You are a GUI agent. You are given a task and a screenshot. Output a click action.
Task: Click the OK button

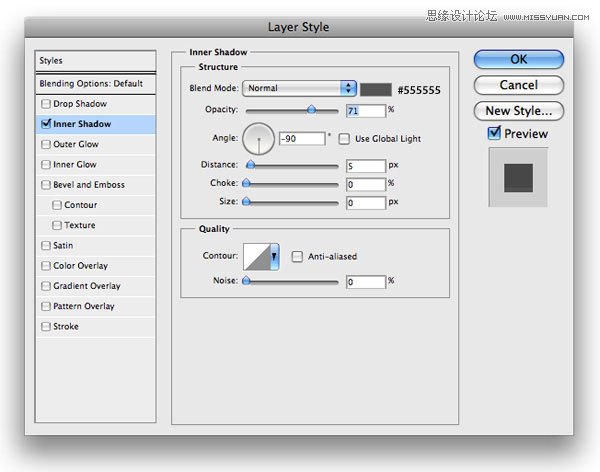(518, 59)
